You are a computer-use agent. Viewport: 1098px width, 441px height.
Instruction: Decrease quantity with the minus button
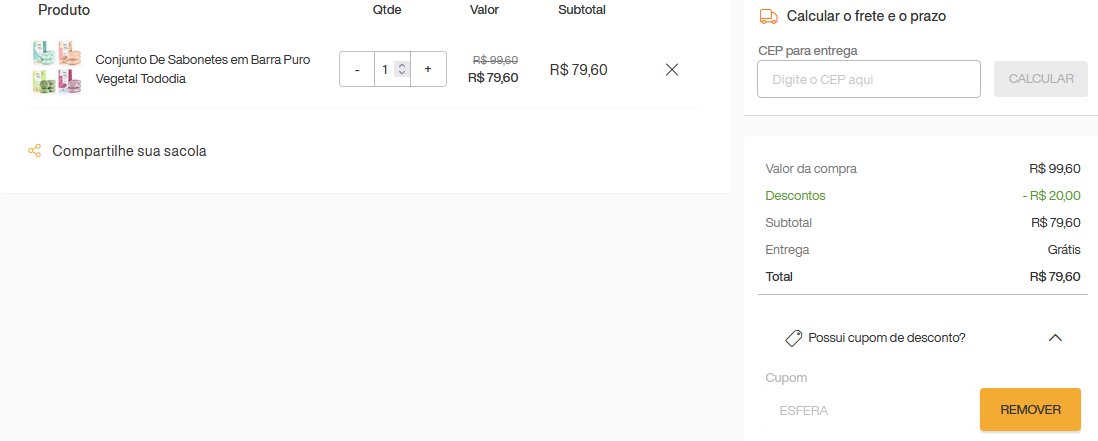(357, 69)
